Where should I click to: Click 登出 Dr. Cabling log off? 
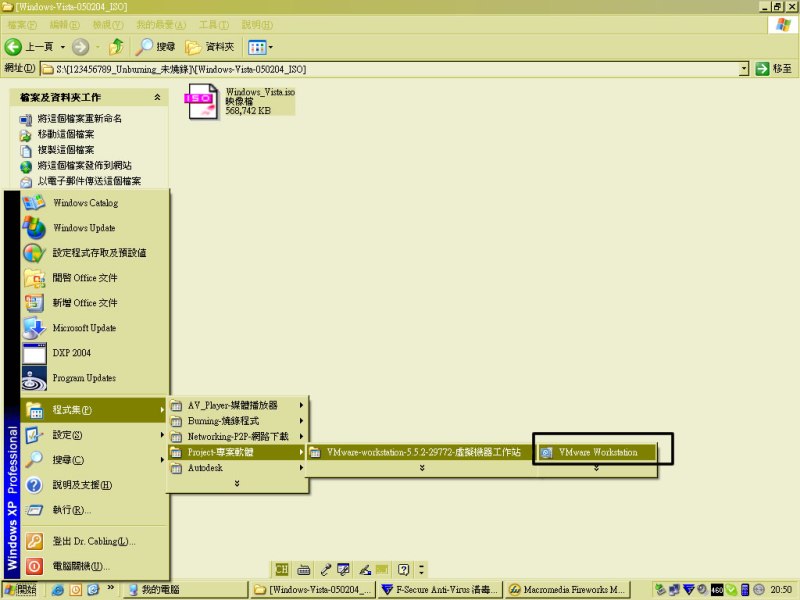[94, 541]
